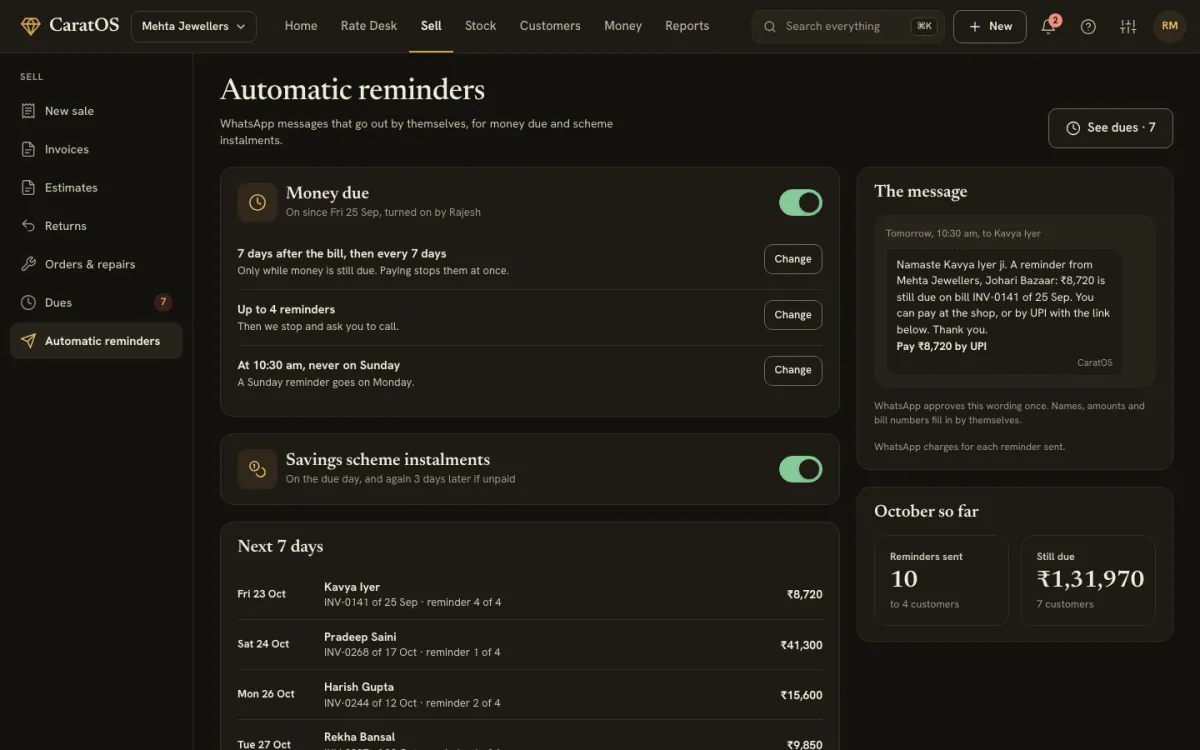1200x750 pixels.
Task: Click the See dues · 7 button
Action: (1110, 128)
